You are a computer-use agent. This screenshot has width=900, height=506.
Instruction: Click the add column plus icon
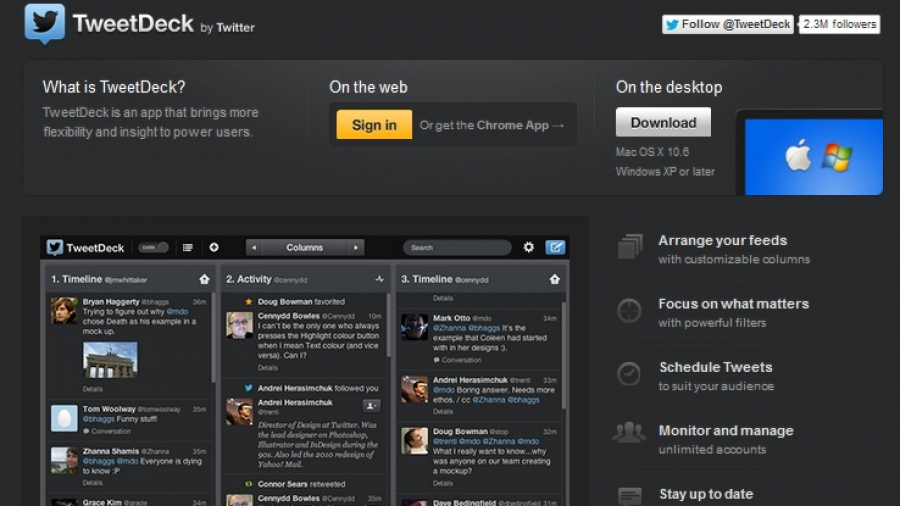coord(214,247)
